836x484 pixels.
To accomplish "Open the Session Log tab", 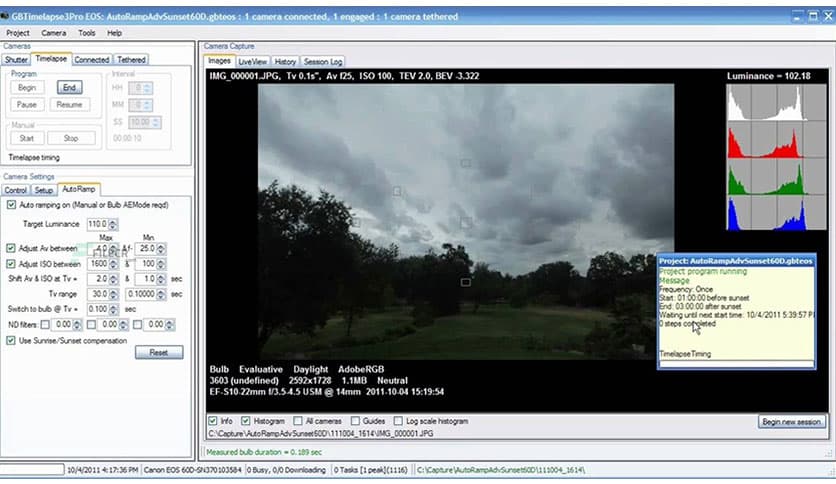I will pyautogui.click(x=323, y=62).
